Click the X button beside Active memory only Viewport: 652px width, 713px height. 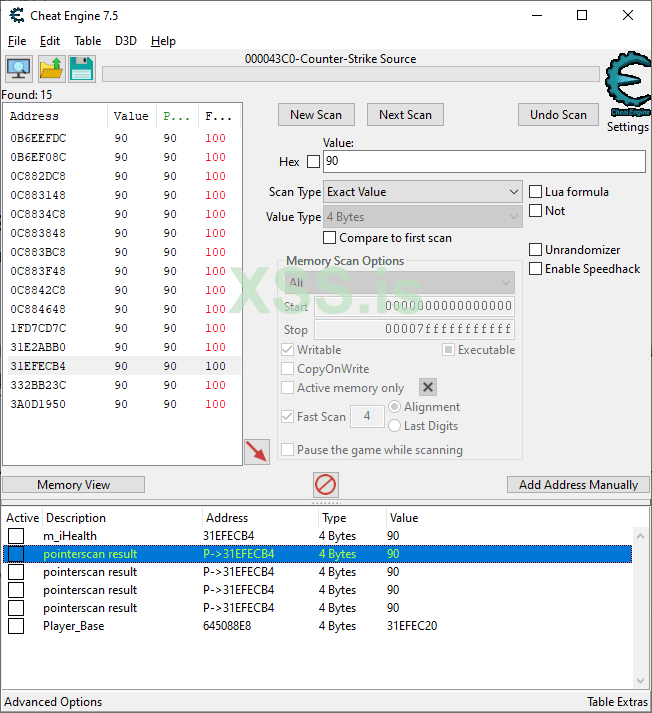pos(427,387)
